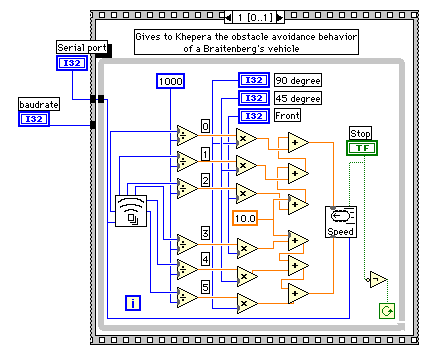Screen dimensions: 428x360
Task: Select divide node beside index label 0
Action: tap(187, 135)
